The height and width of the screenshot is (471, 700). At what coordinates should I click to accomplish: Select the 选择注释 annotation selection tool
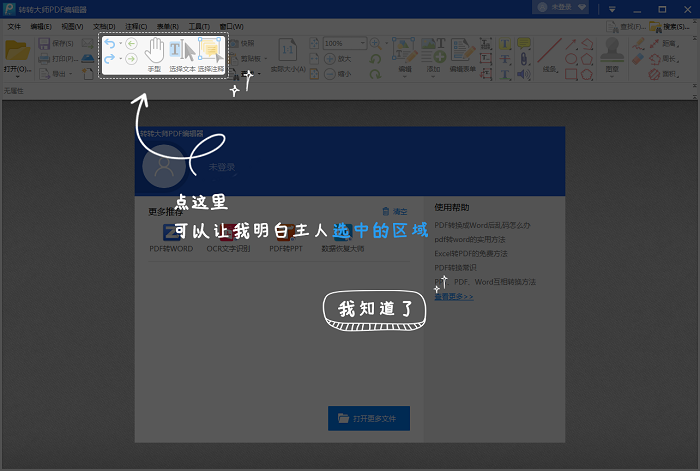tap(211, 54)
